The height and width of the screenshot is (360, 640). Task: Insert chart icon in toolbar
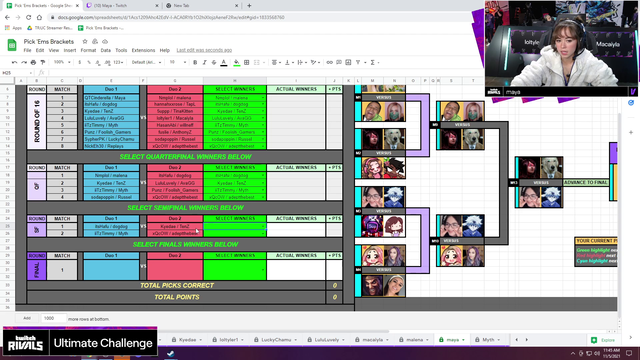tap(348, 62)
